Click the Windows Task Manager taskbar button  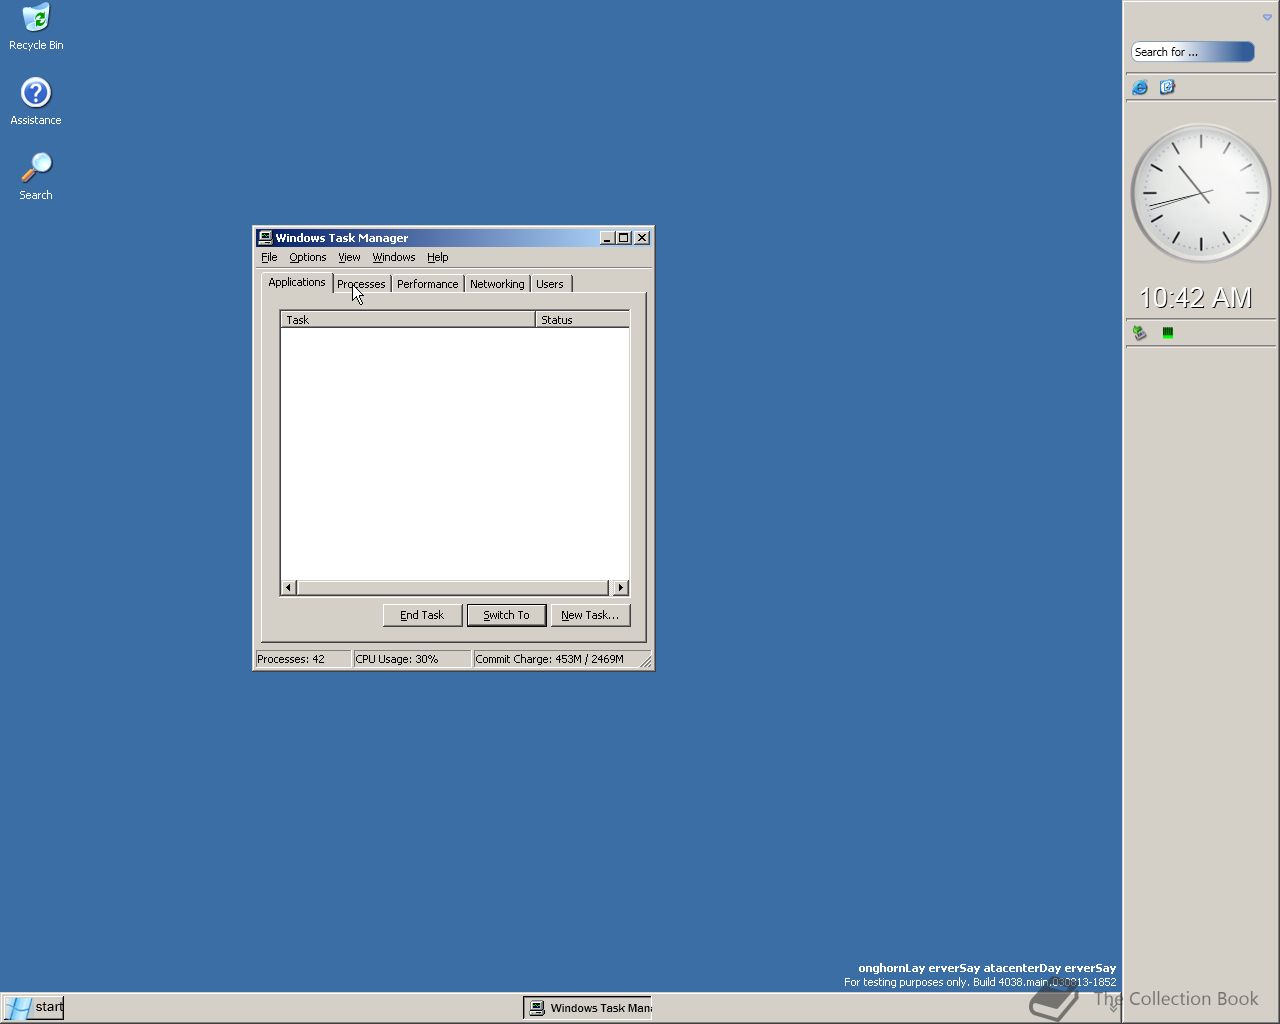click(588, 1008)
